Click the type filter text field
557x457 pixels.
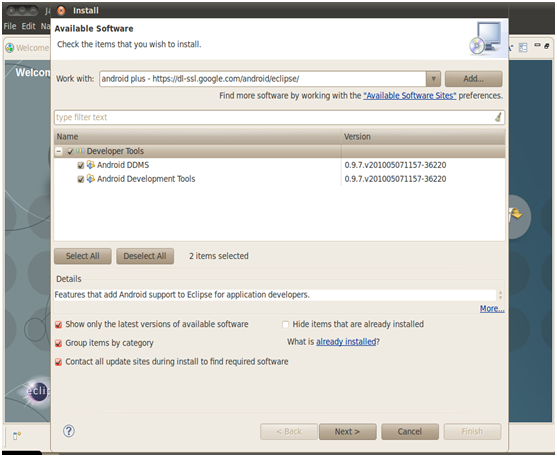click(274, 117)
